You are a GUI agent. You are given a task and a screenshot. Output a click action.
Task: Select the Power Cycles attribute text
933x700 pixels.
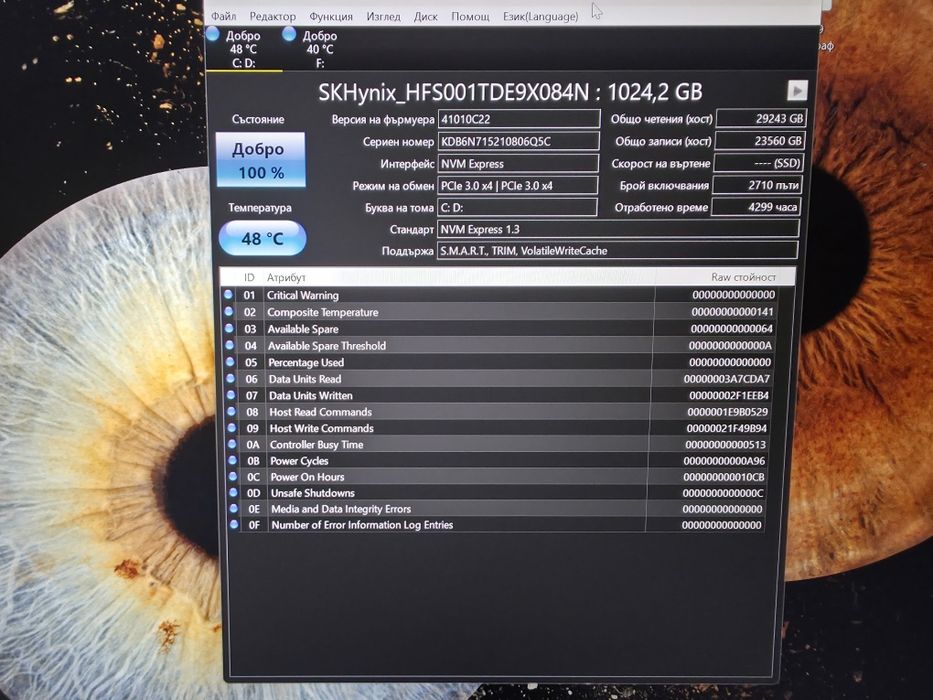click(299, 461)
